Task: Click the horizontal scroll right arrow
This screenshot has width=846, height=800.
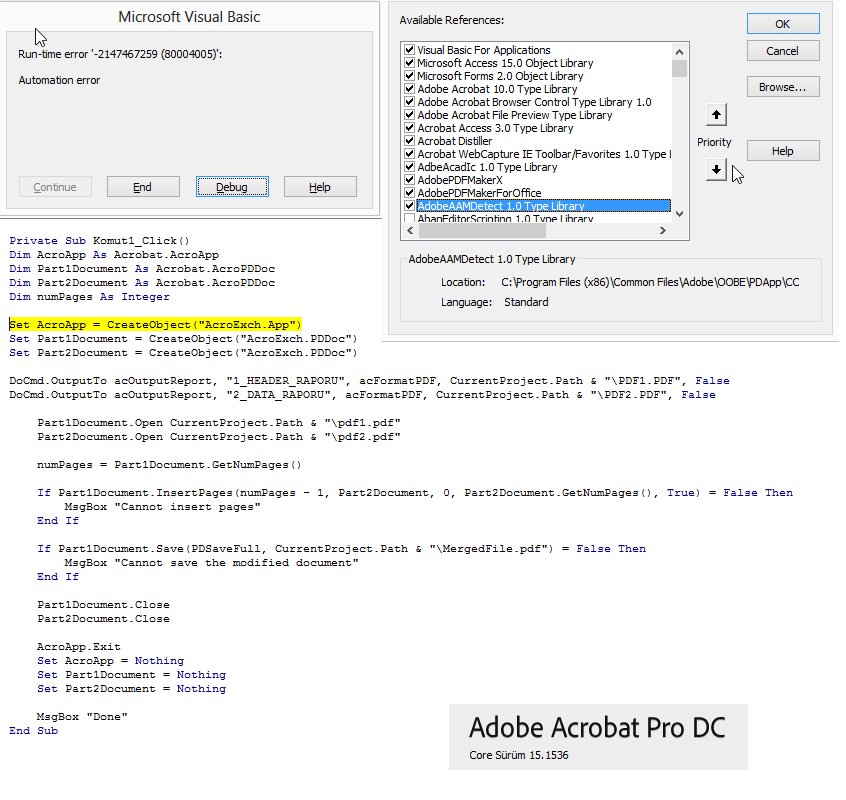Action: (661, 232)
